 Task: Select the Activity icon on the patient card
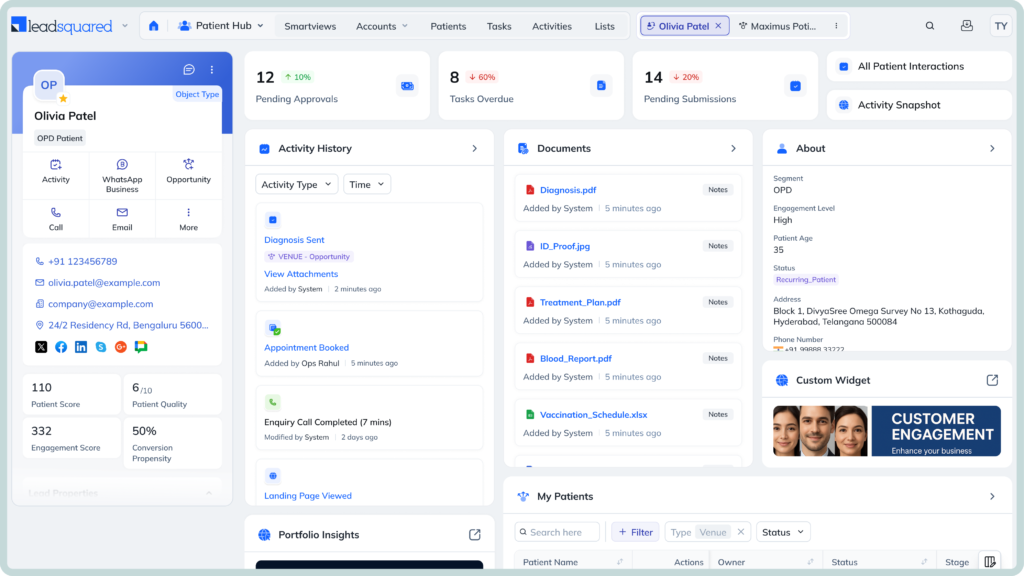coord(56,170)
